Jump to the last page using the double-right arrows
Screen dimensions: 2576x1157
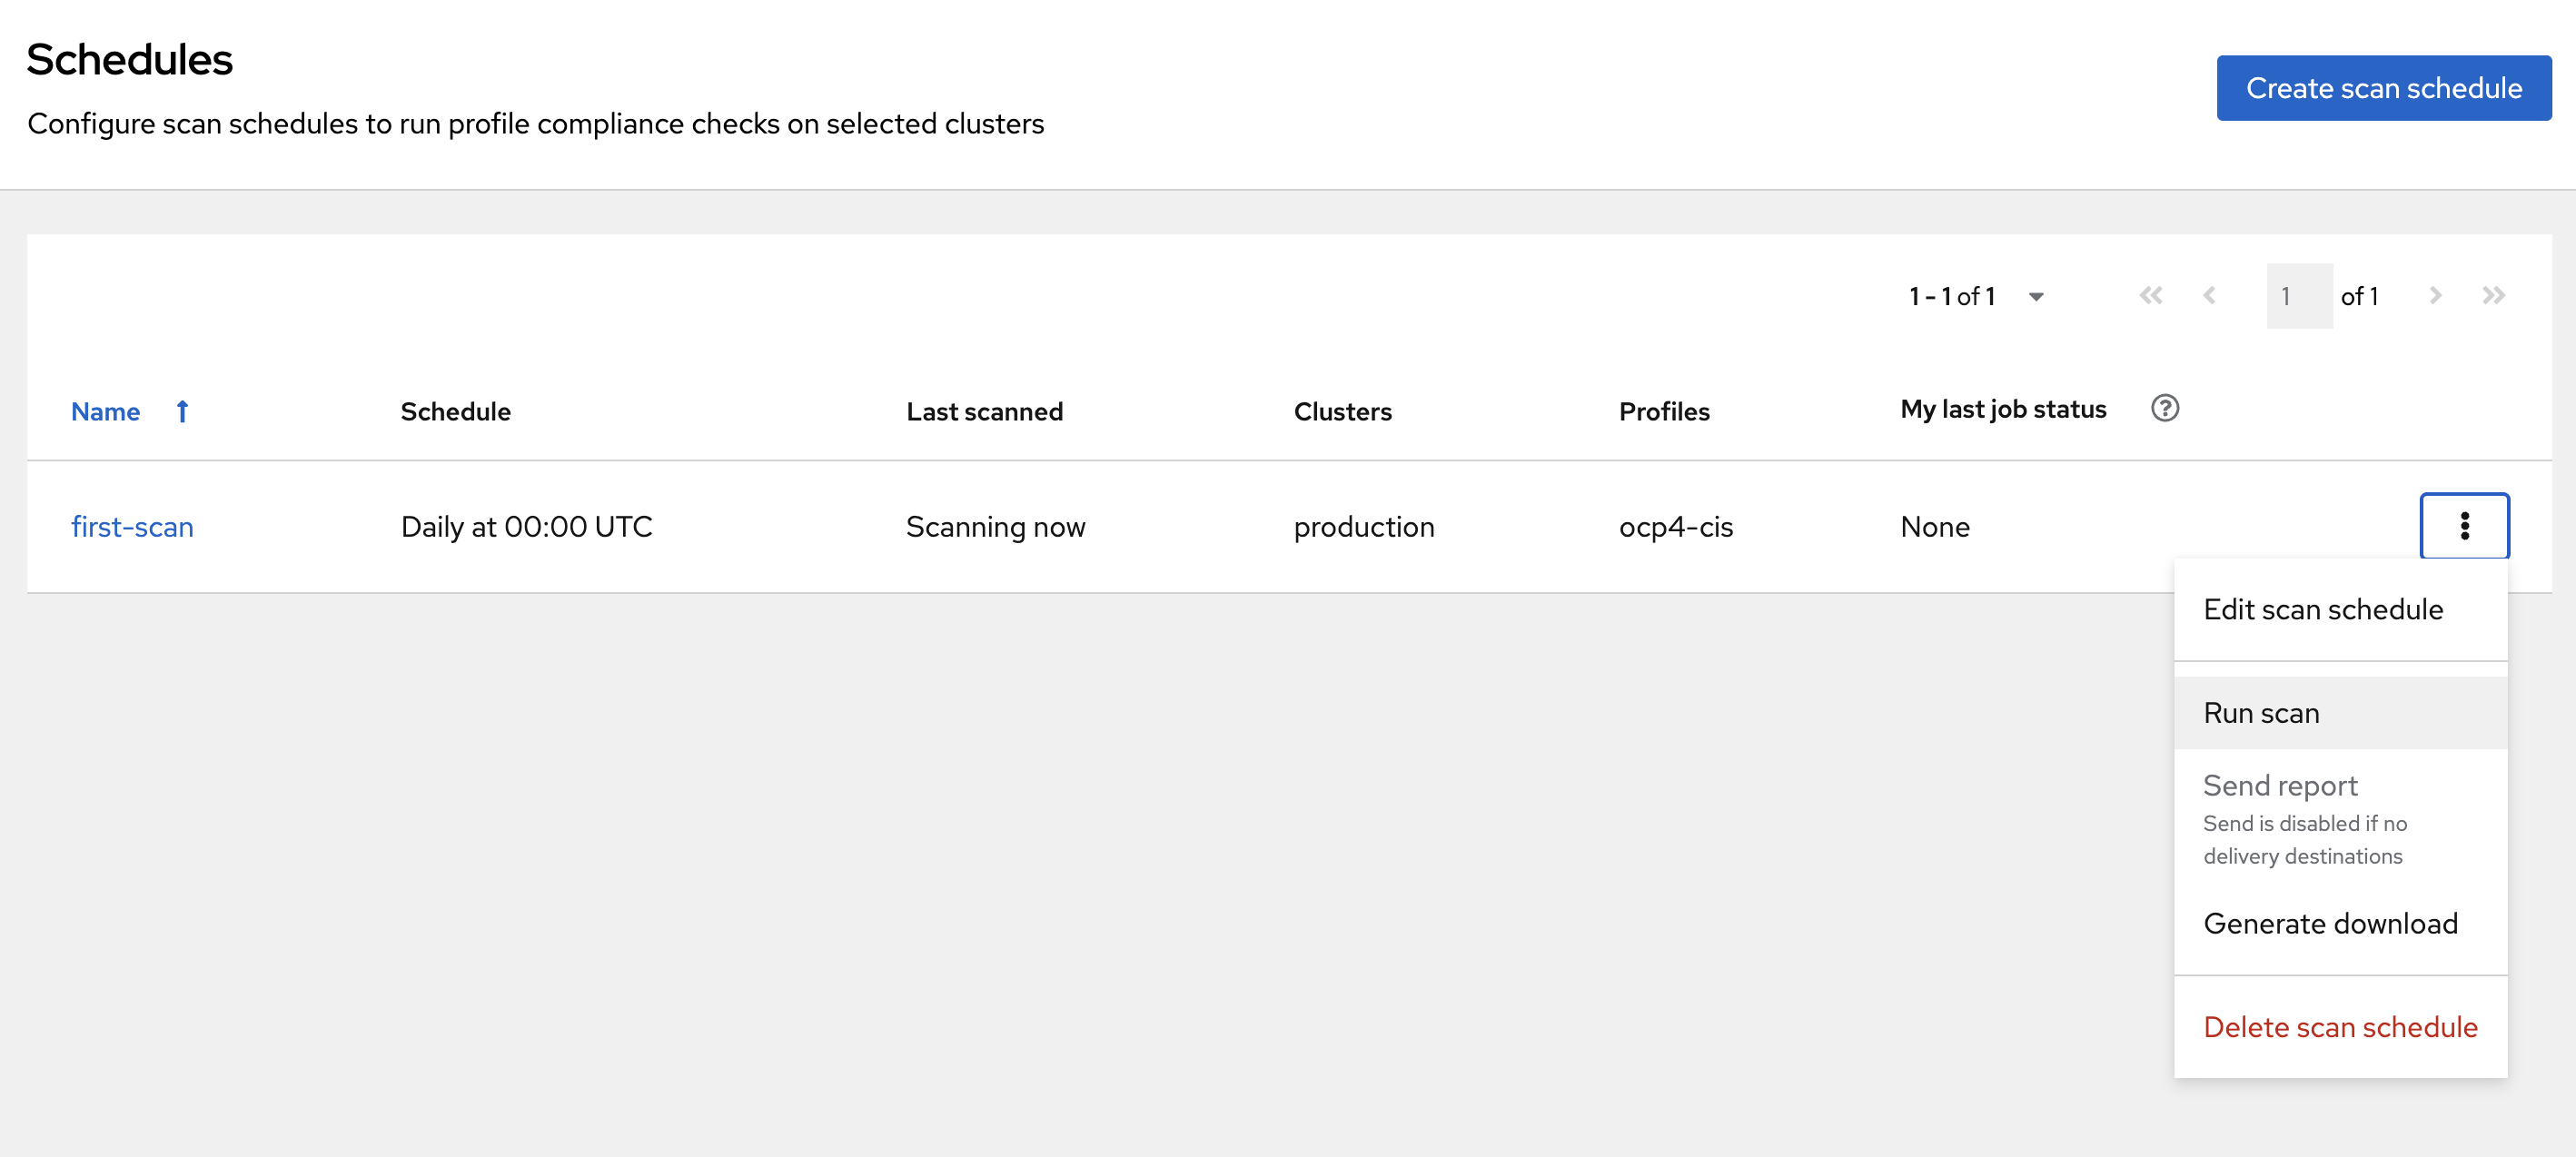pos(2493,296)
